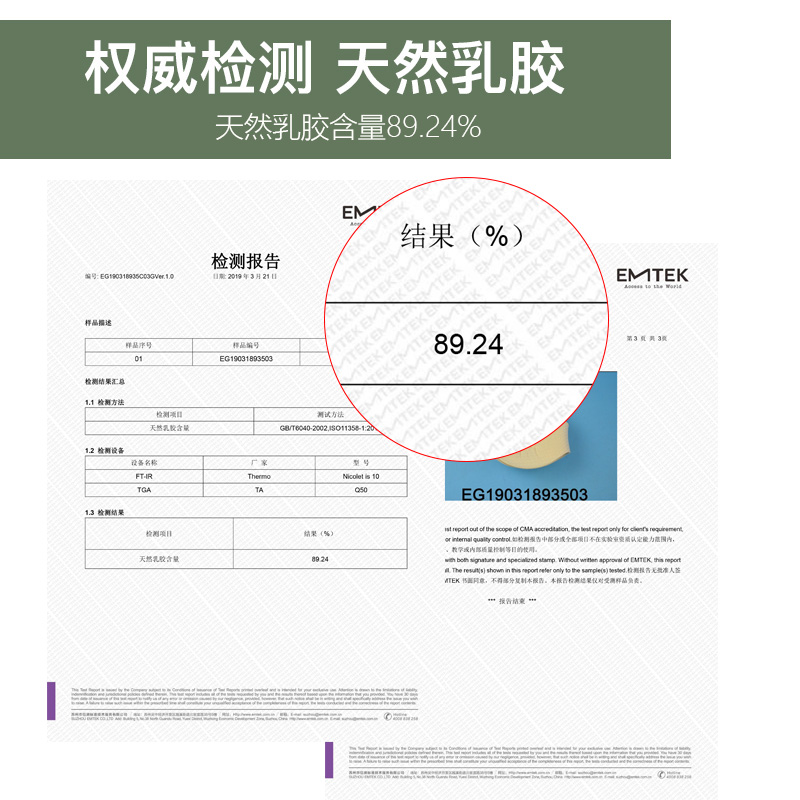800x800 pixels.
Task: Click the 'Thermo' manufacturer cell
Action: [x=259, y=476]
